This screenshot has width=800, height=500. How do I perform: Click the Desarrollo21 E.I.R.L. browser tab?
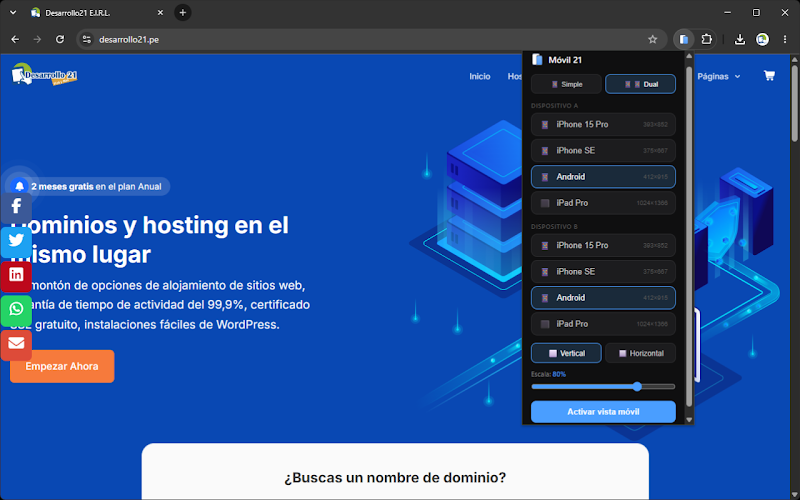coord(97,13)
